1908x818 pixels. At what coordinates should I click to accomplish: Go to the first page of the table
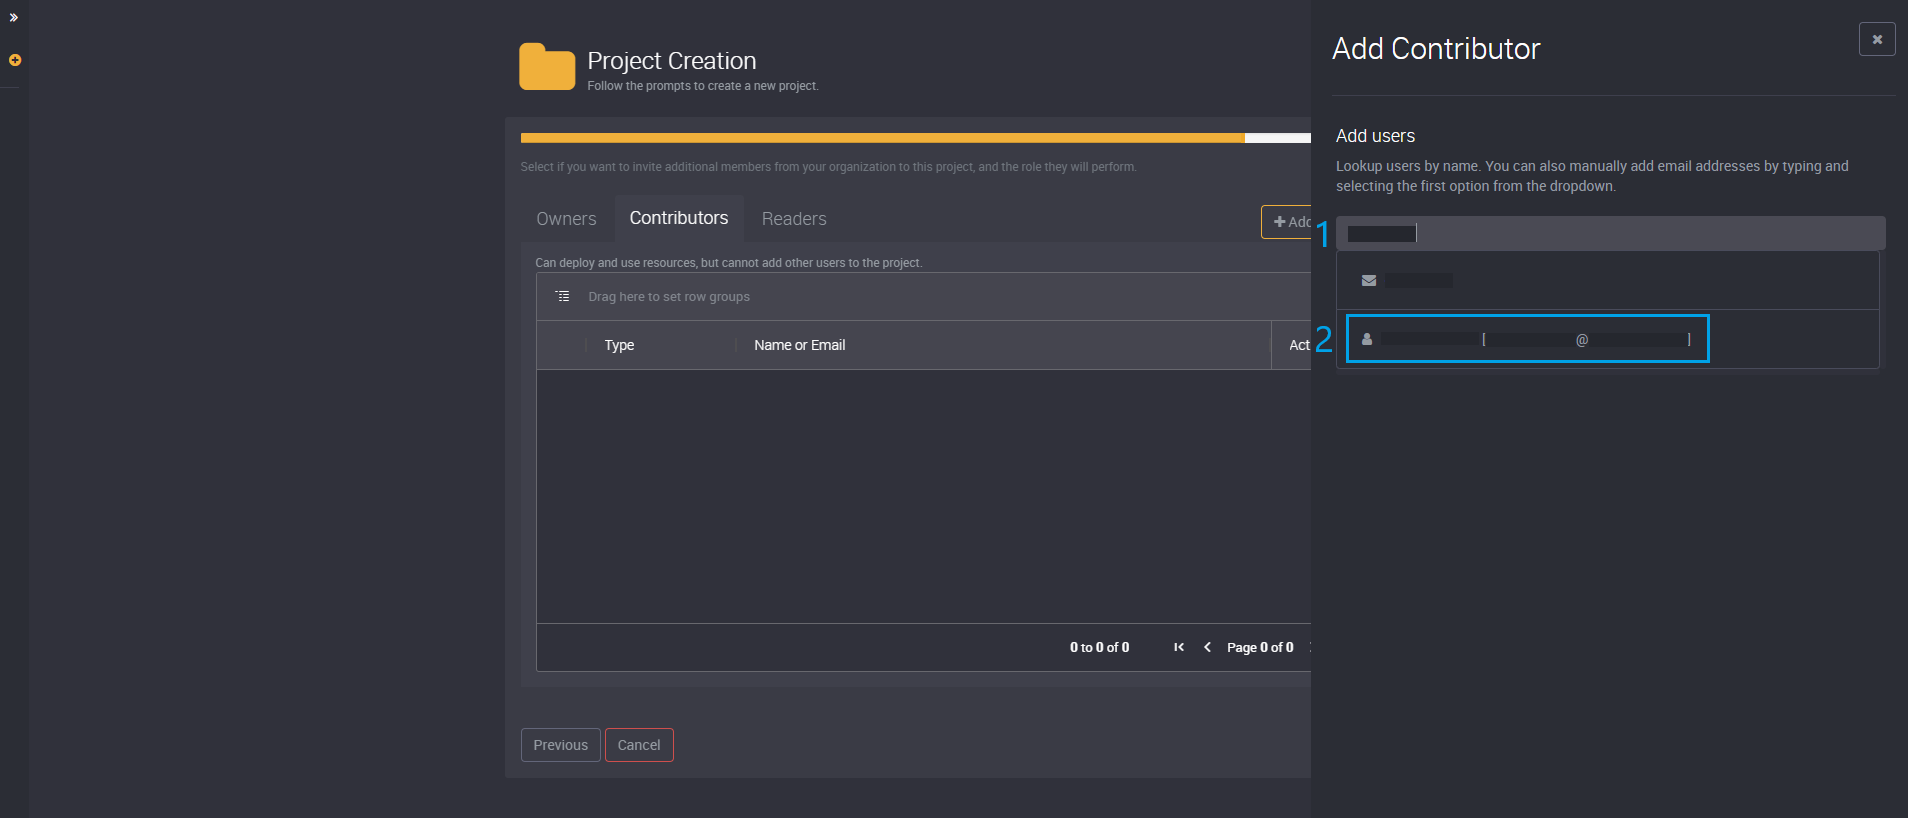tap(1179, 647)
